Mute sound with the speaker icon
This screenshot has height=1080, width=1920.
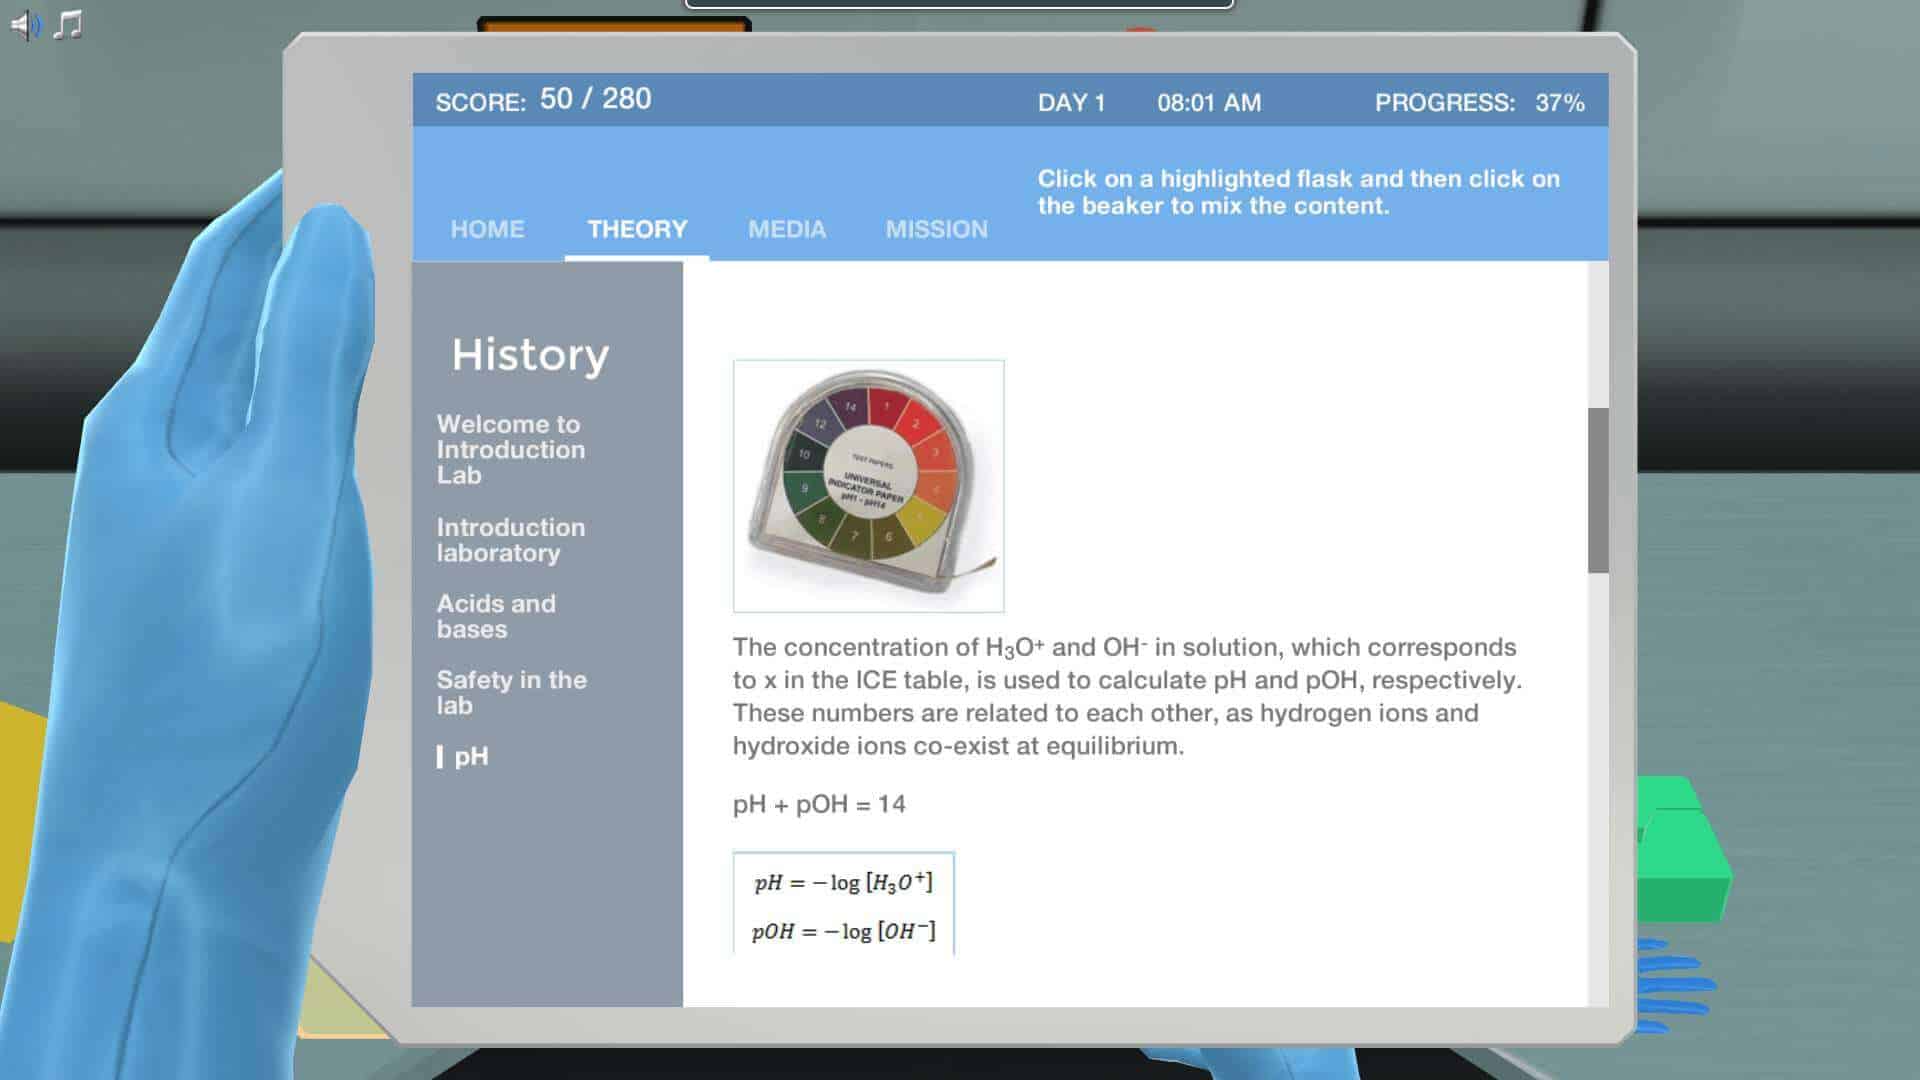click(x=26, y=25)
